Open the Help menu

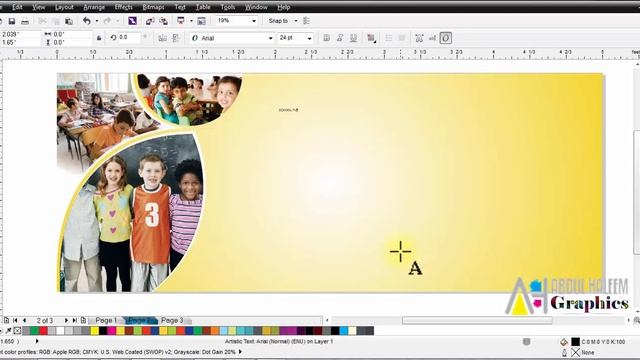283,7
